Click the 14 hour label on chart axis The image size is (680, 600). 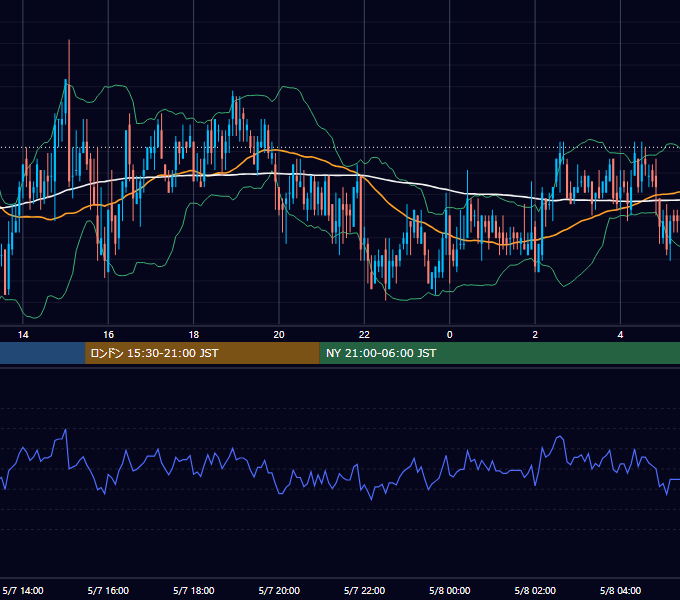click(23, 335)
